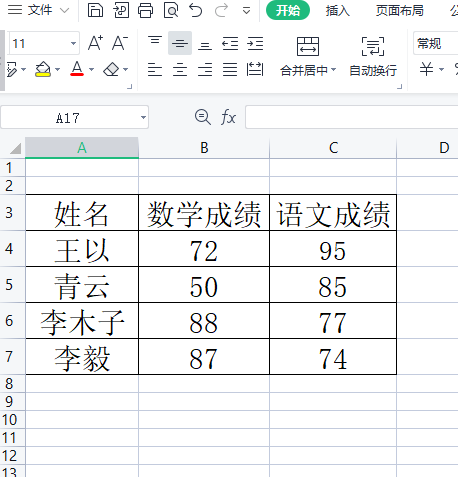Viewport: 458px width, 477px height.
Task: Open Print Preview
Action: [x=171, y=10]
